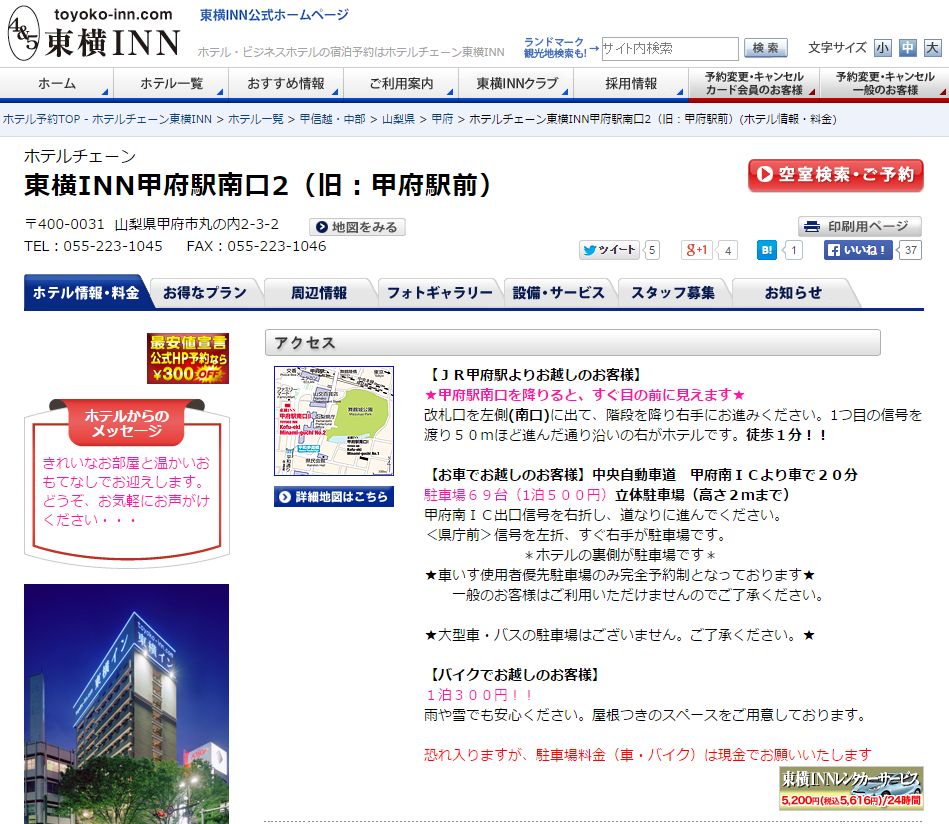
Task: Click the 〒400-0031 address text
Action: (x=151, y=224)
